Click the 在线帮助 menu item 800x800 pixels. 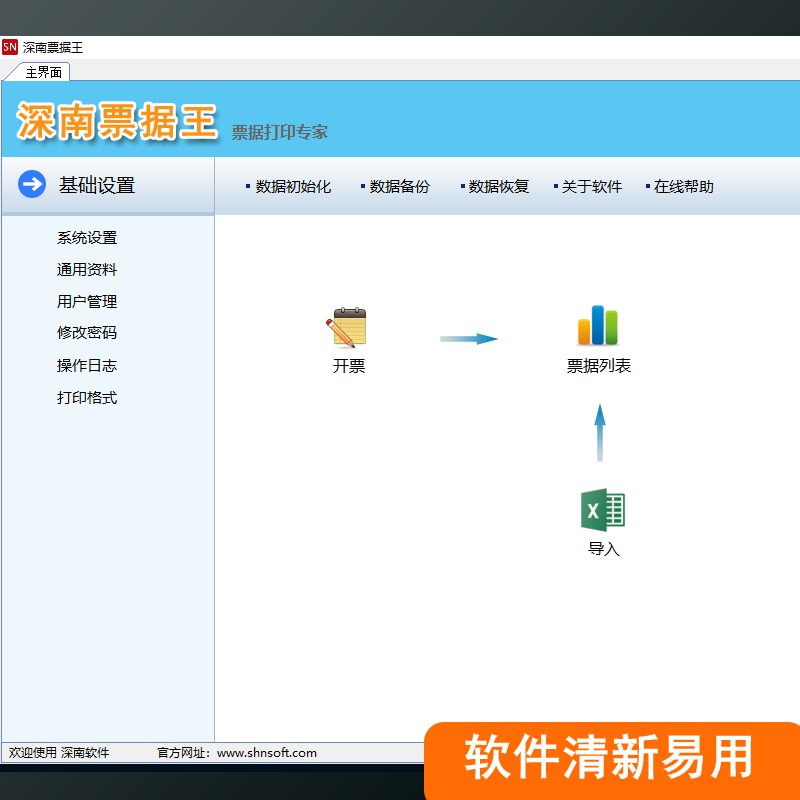(x=683, y=186)
